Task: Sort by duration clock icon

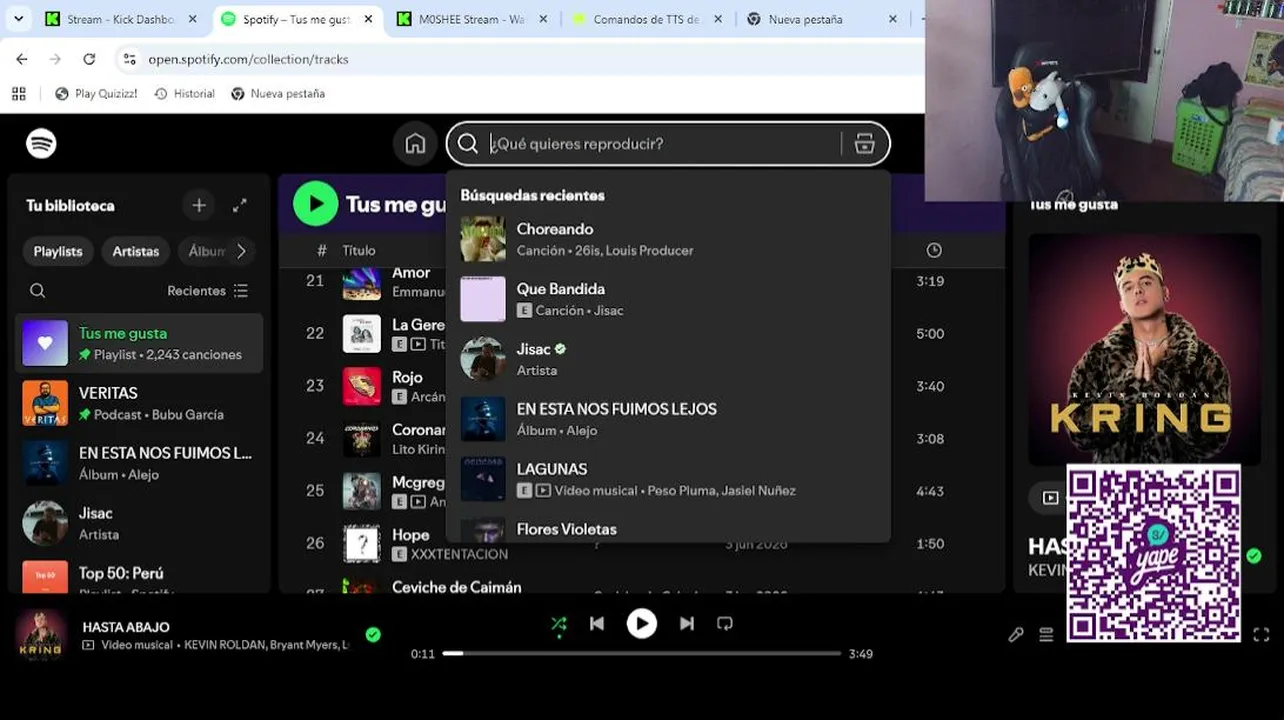Action: pos(934,250)
